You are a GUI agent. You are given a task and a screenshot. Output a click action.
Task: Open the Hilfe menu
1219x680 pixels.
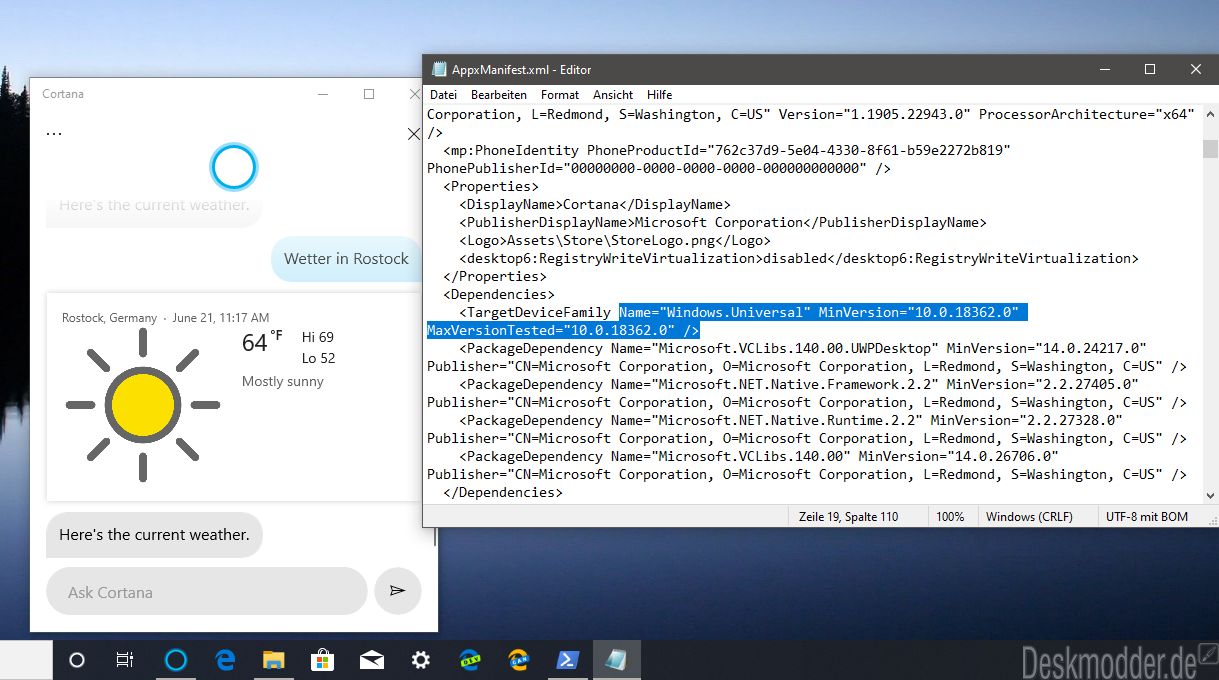click(659, 95)
